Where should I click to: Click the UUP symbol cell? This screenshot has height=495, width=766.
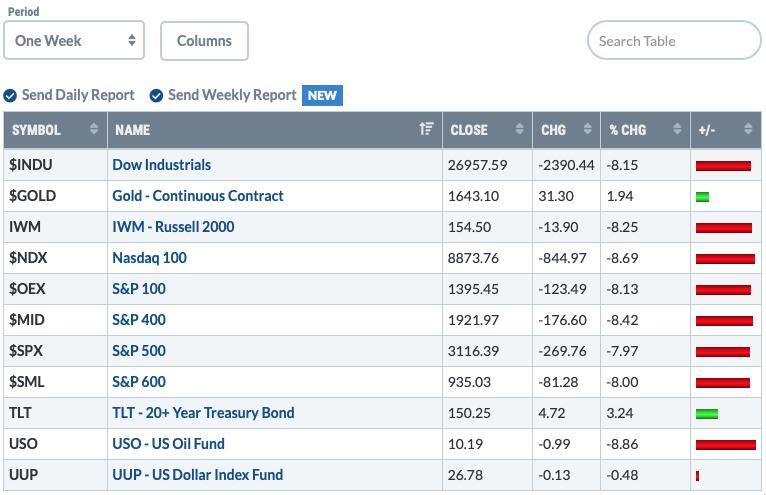pos(55,475)
